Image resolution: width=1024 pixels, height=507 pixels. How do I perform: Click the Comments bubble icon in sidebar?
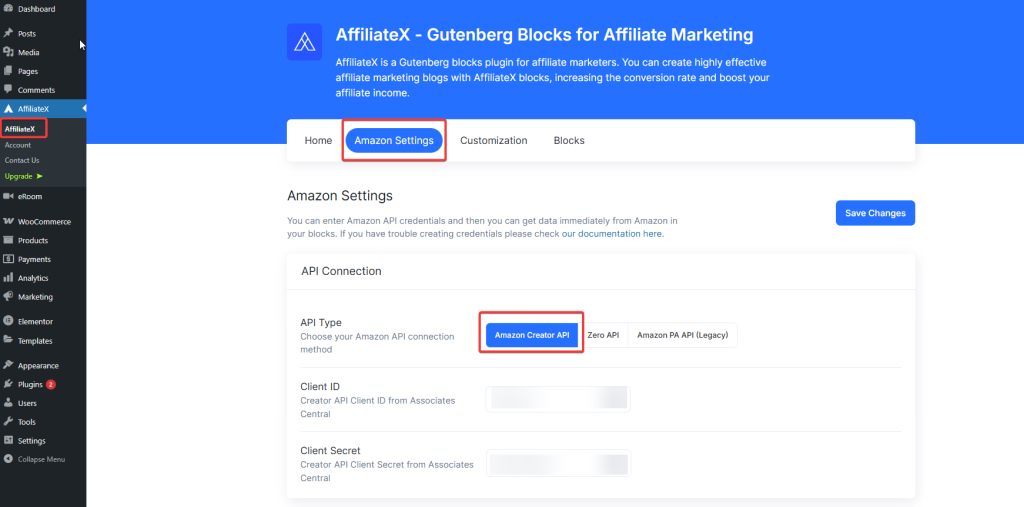pyautogui.click(x=8, y=90)
